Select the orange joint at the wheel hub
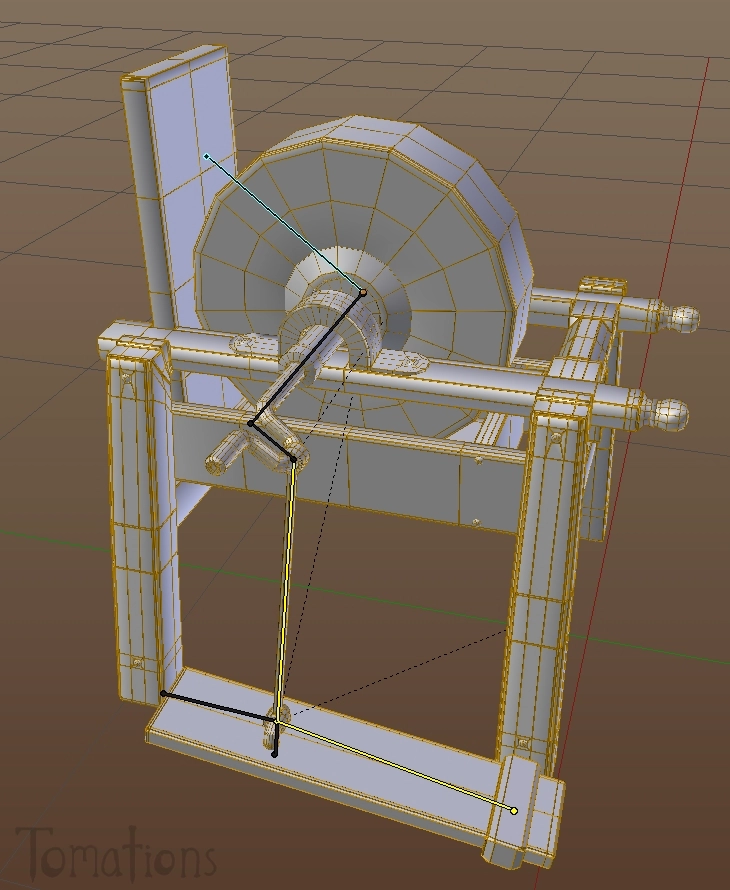730x890 pixels. pos(363,293)
